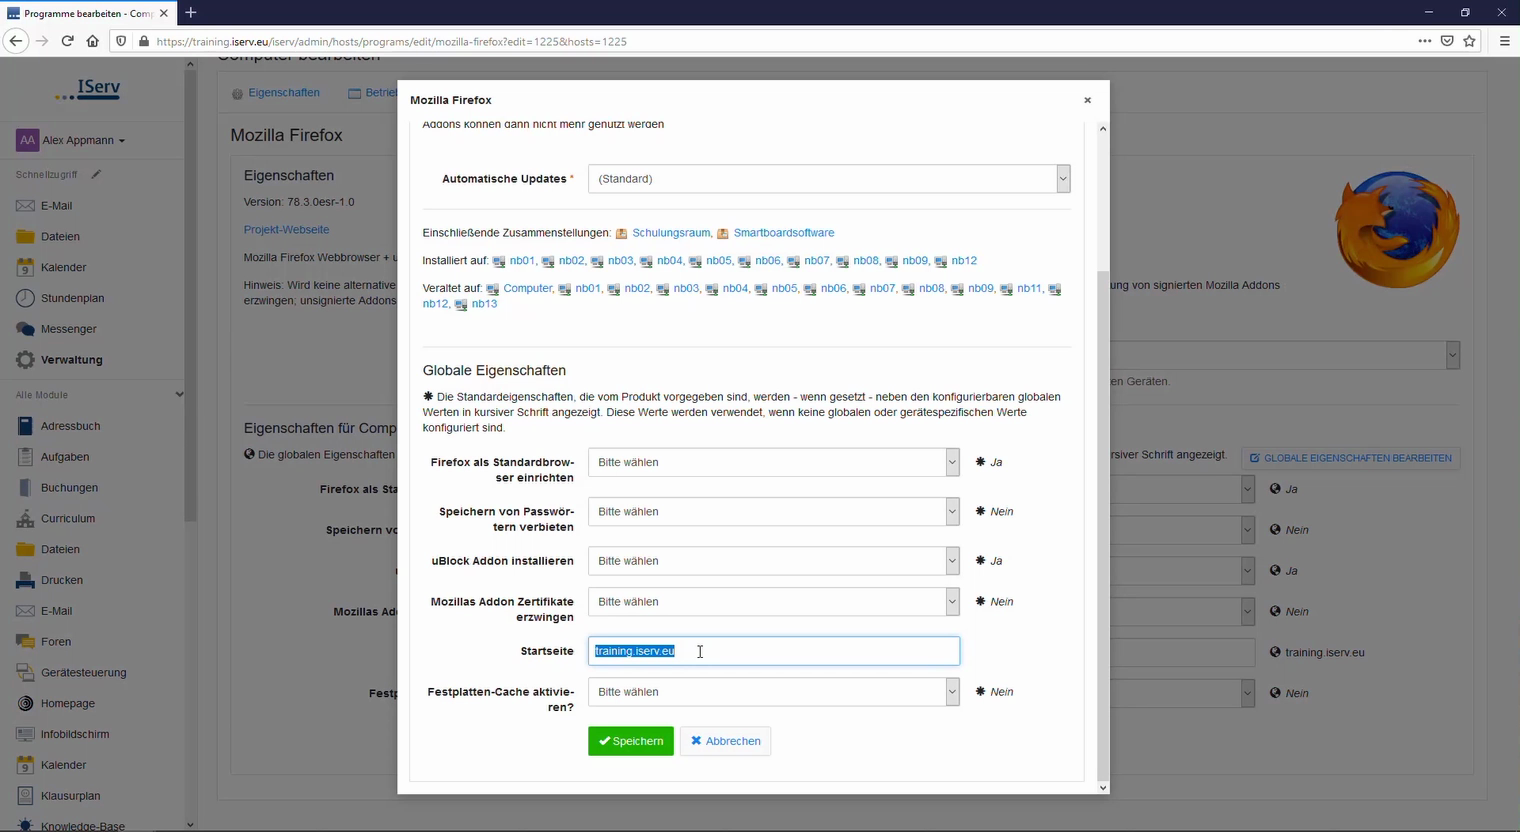1520x832 pixels.
Task: Click the Firefox bookmark star icon
Action: pyautogui.click(x=1469, y=41)
